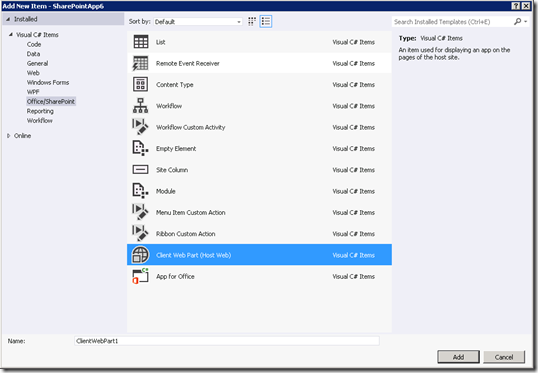538x373 pixels.
Task: Select the Remote Event Receiver icon
Action: click(141, 63)
